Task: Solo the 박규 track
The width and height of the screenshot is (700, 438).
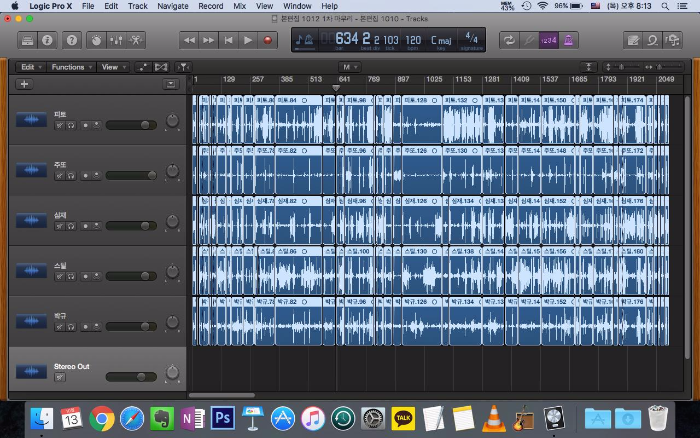Action: [71, 327]
